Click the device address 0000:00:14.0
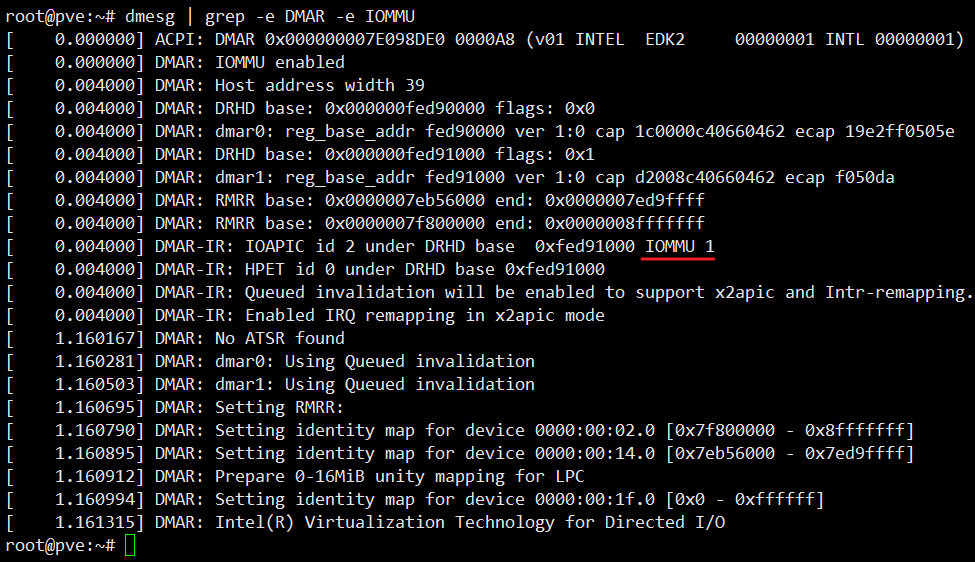This screenshot has height=562, width=975. point(594,453)
